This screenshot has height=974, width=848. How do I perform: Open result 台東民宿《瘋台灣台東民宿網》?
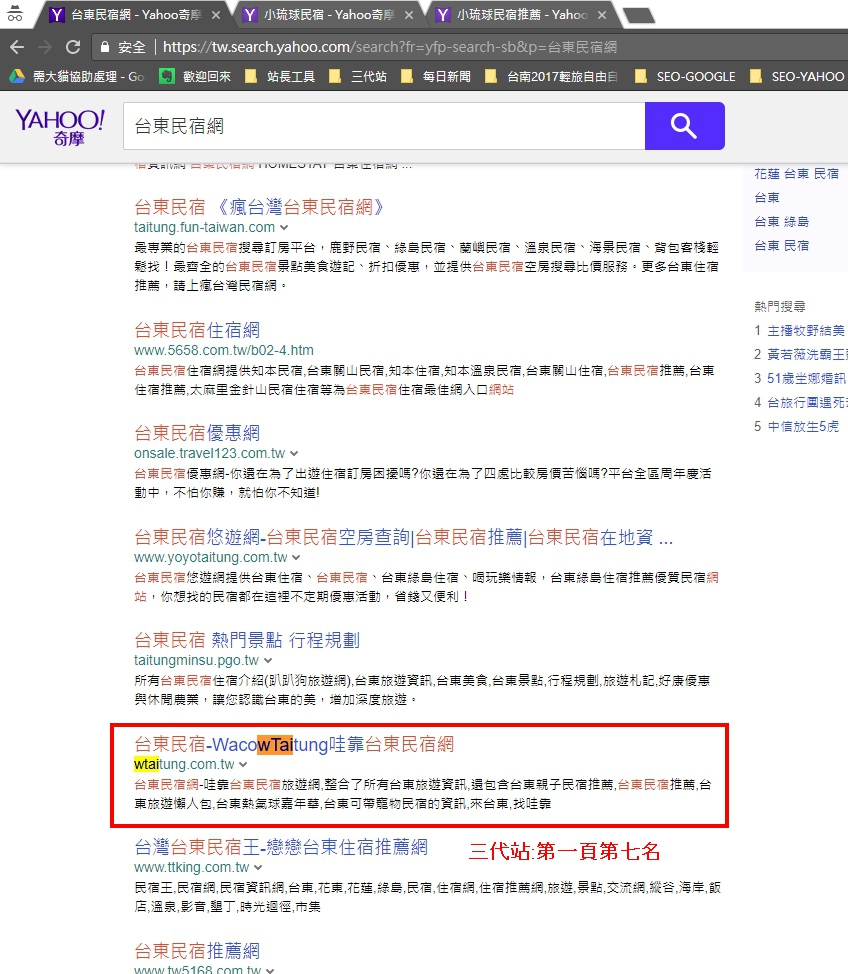[x=259, y=207]
